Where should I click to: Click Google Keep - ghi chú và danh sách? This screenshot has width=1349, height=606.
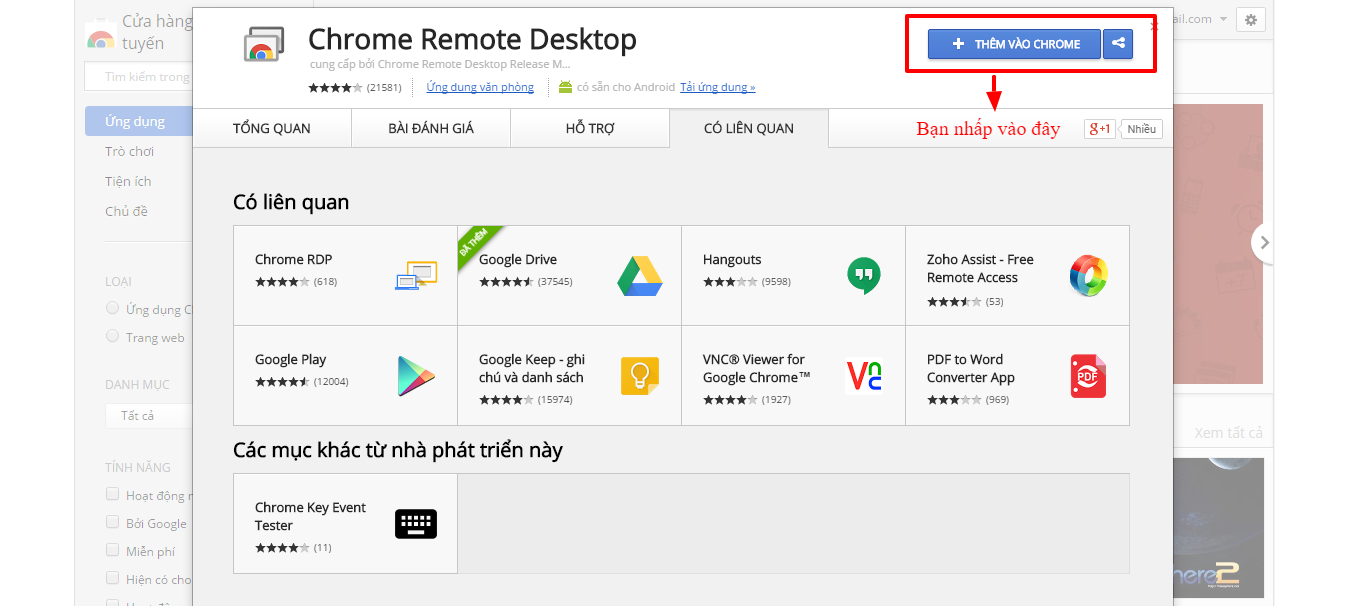pyautogui.click(x=532, y=368)
